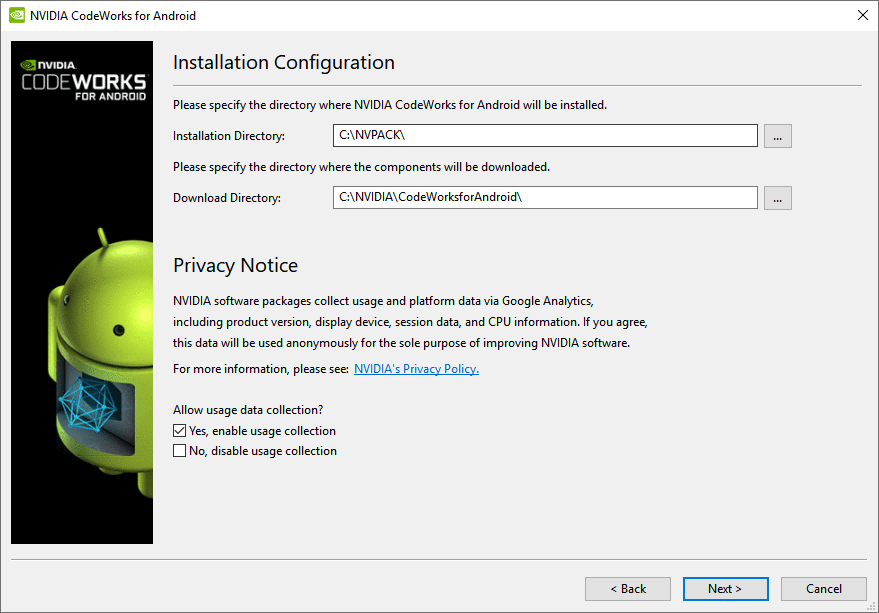Click inside the Installation Directory field

545,136
